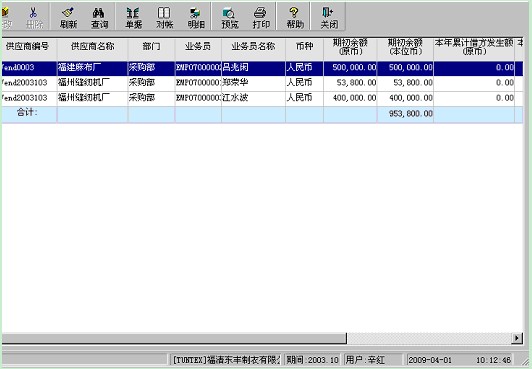Click the horizontal scrollbar right arrow
The image size is (532, 369).
(x=517, y=338)
